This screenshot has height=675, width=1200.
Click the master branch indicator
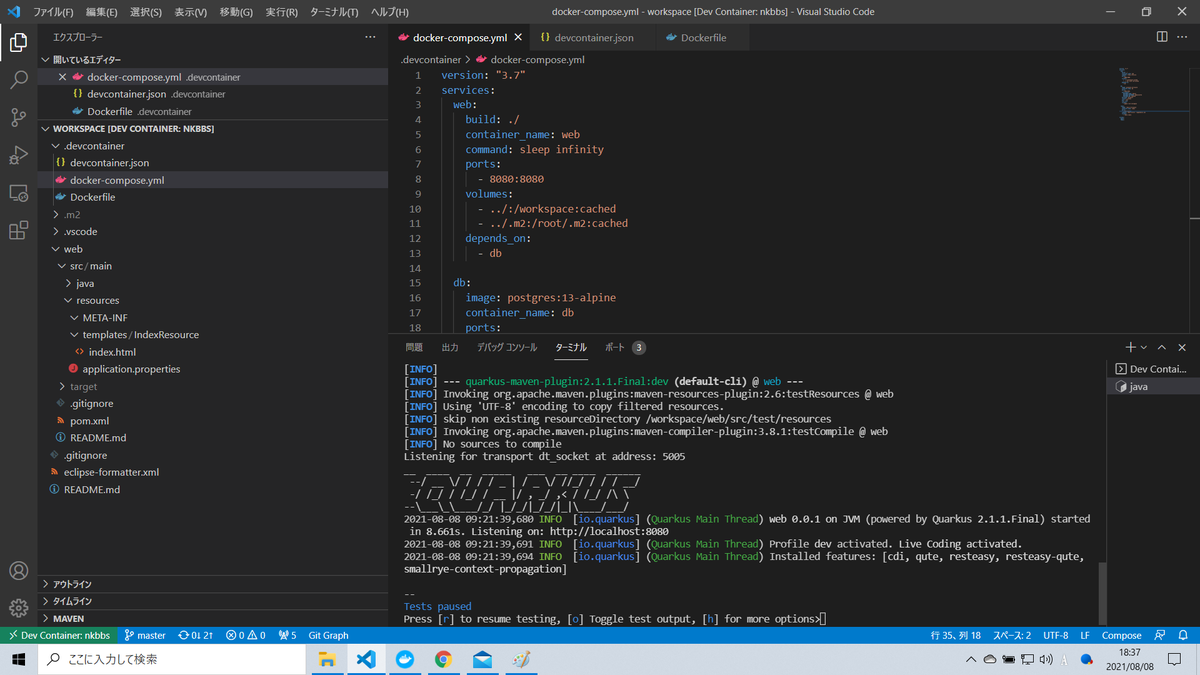tap(144, 635)
